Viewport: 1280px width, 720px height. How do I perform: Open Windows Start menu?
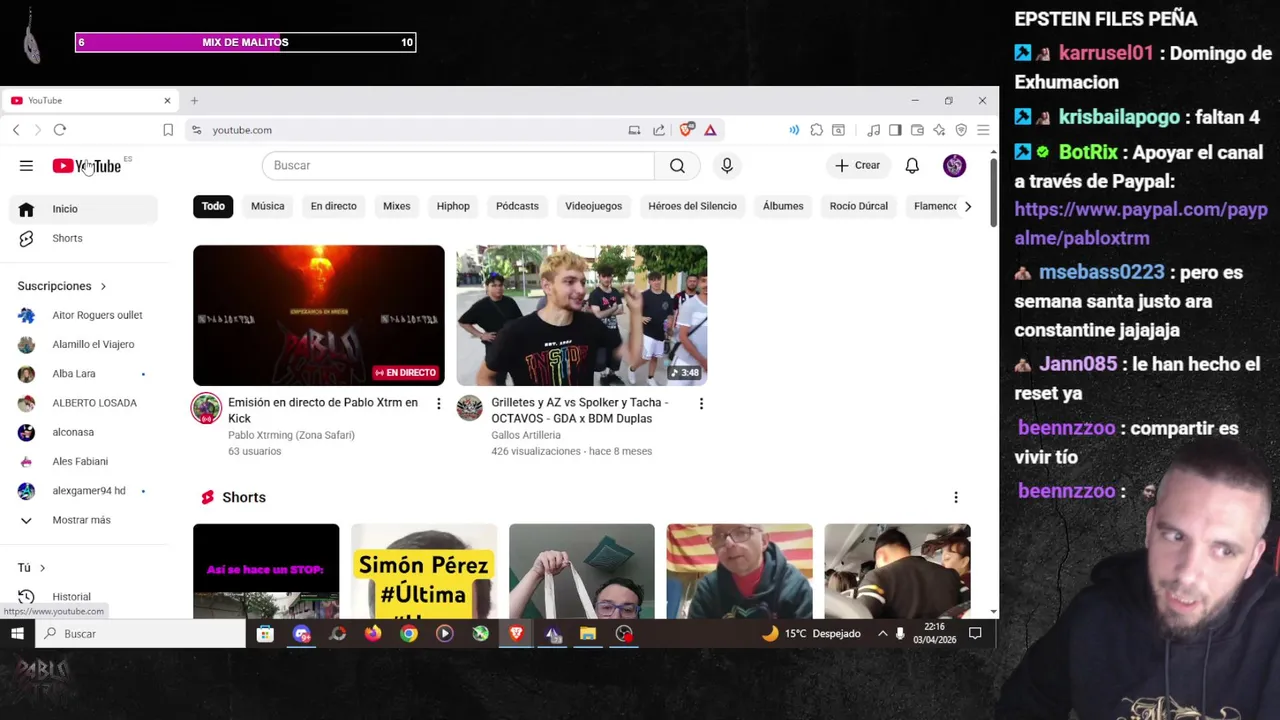pyautogui.click(x=17, y=634)
